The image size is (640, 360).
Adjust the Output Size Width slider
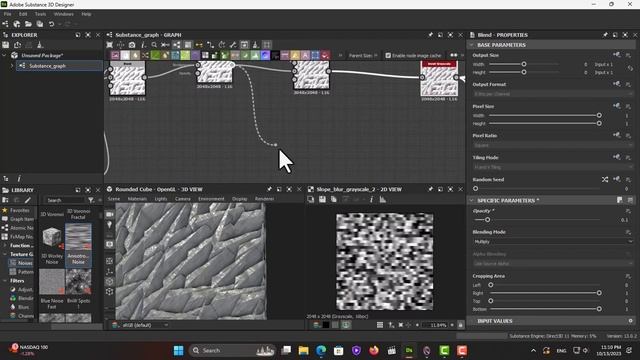tap(524, 64)
